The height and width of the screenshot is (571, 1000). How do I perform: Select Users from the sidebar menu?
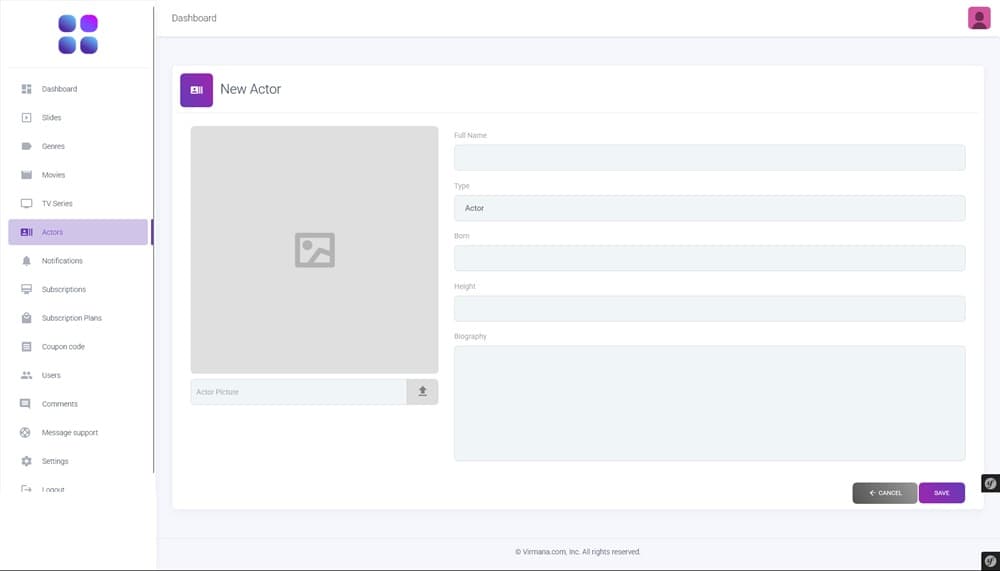click(51, 375)
